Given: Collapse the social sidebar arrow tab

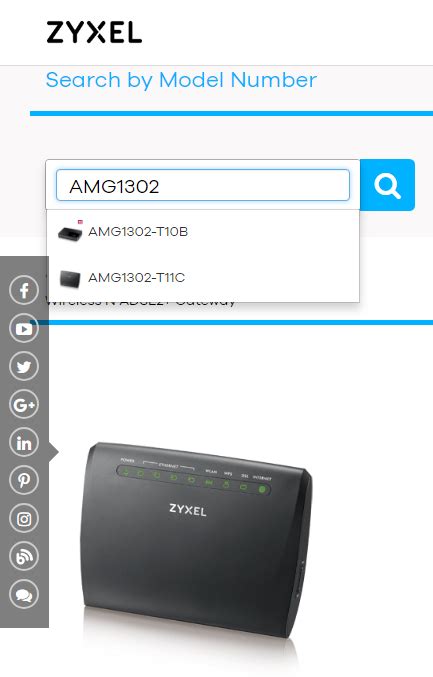Looking at the screenshot, I should click(x=54, y=452).
